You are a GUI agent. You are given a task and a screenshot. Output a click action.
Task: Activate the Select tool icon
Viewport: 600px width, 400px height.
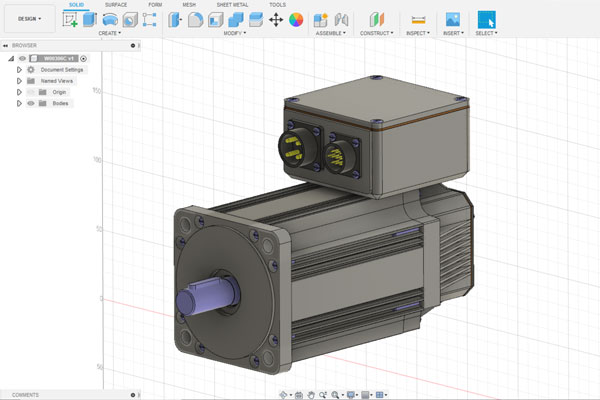point(486,20)
